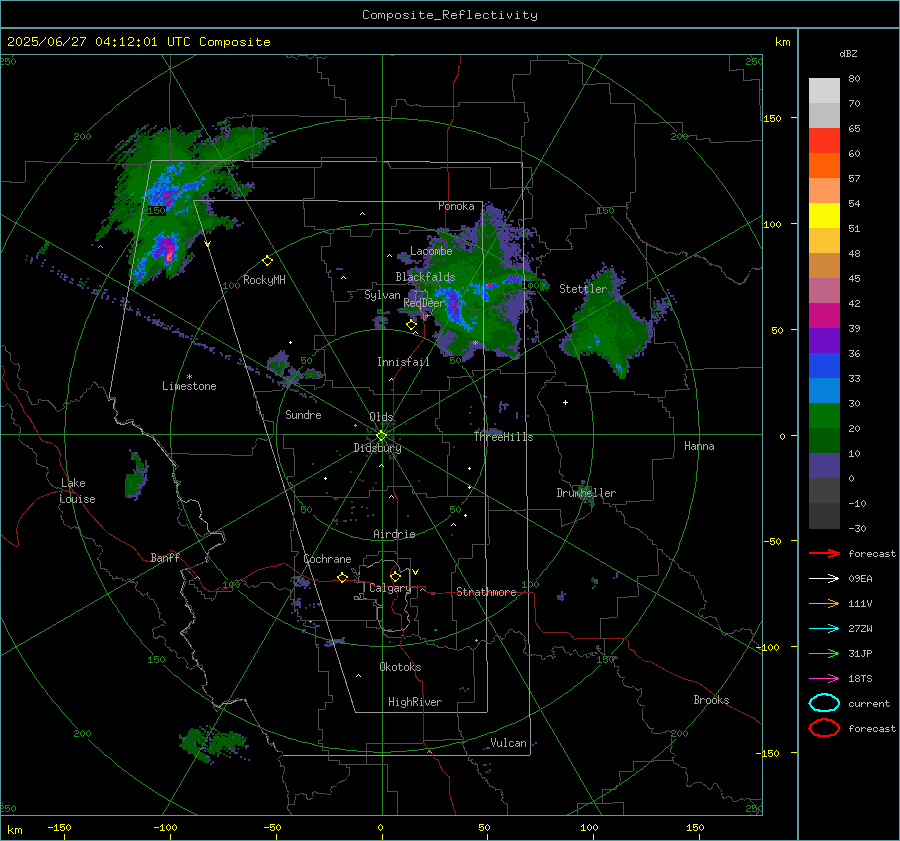Select the magenta 42 dBZ color swatch
900x841 pixels.
pyautogui.click(x=824, y=315)
